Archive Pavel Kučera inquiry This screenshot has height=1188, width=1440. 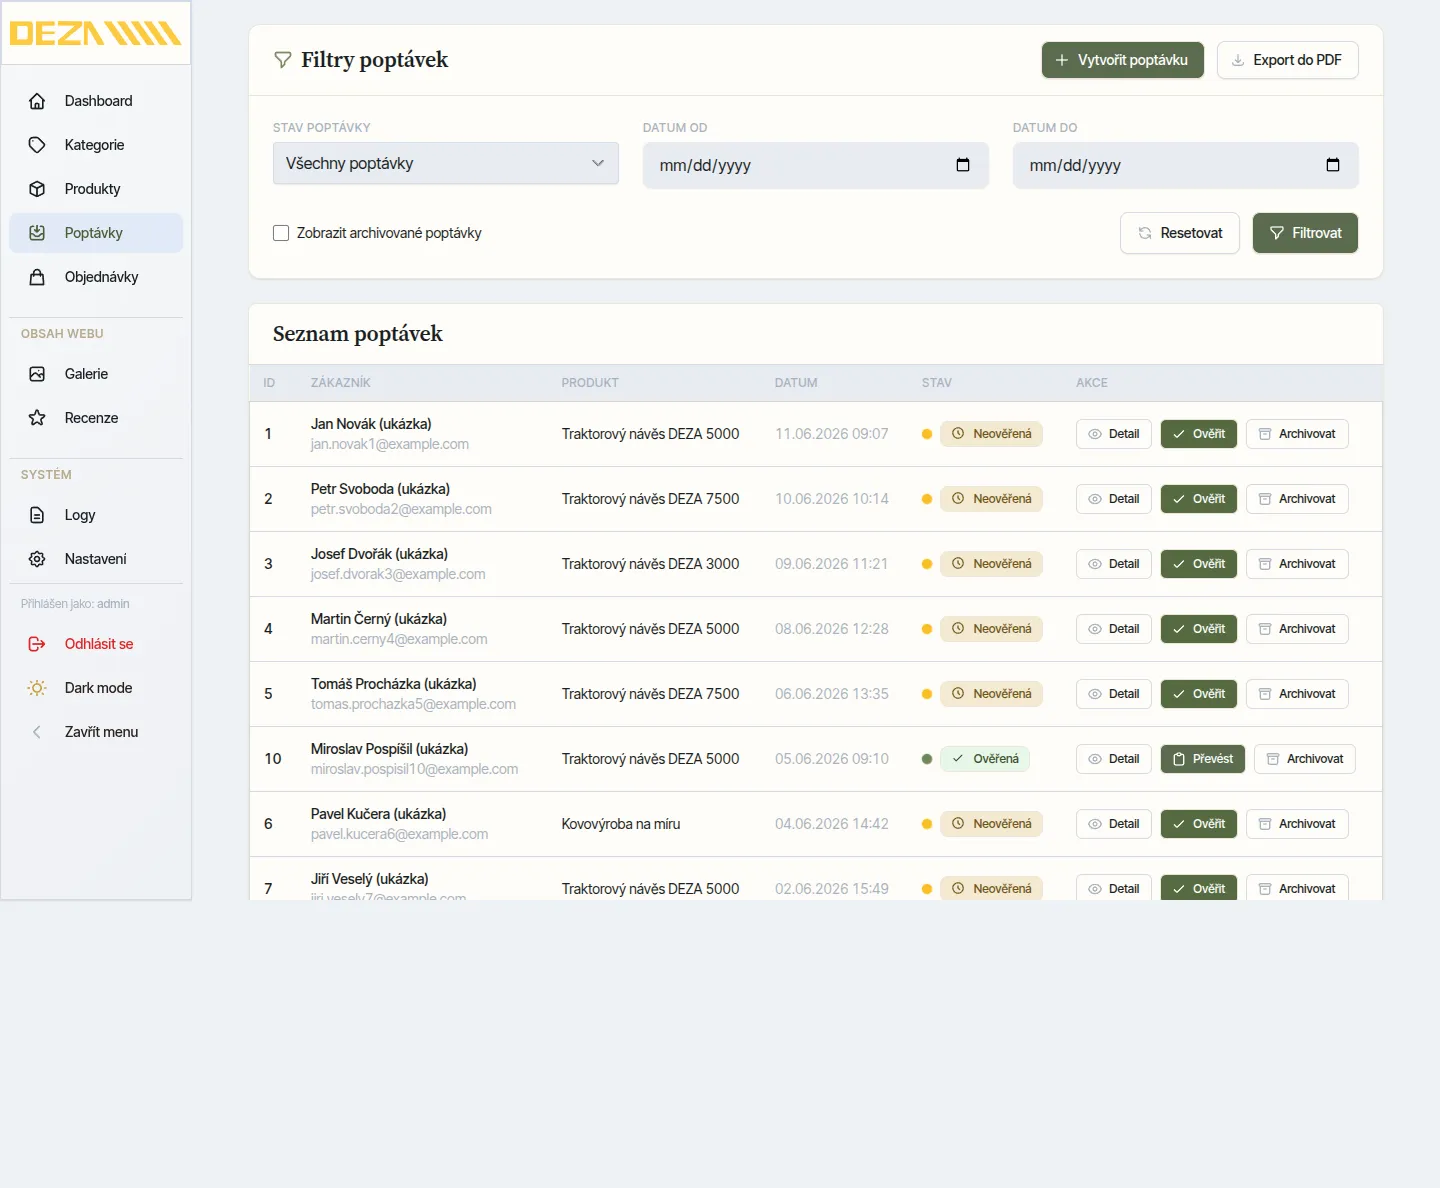pyautogui.click(x=1297, y=824)
